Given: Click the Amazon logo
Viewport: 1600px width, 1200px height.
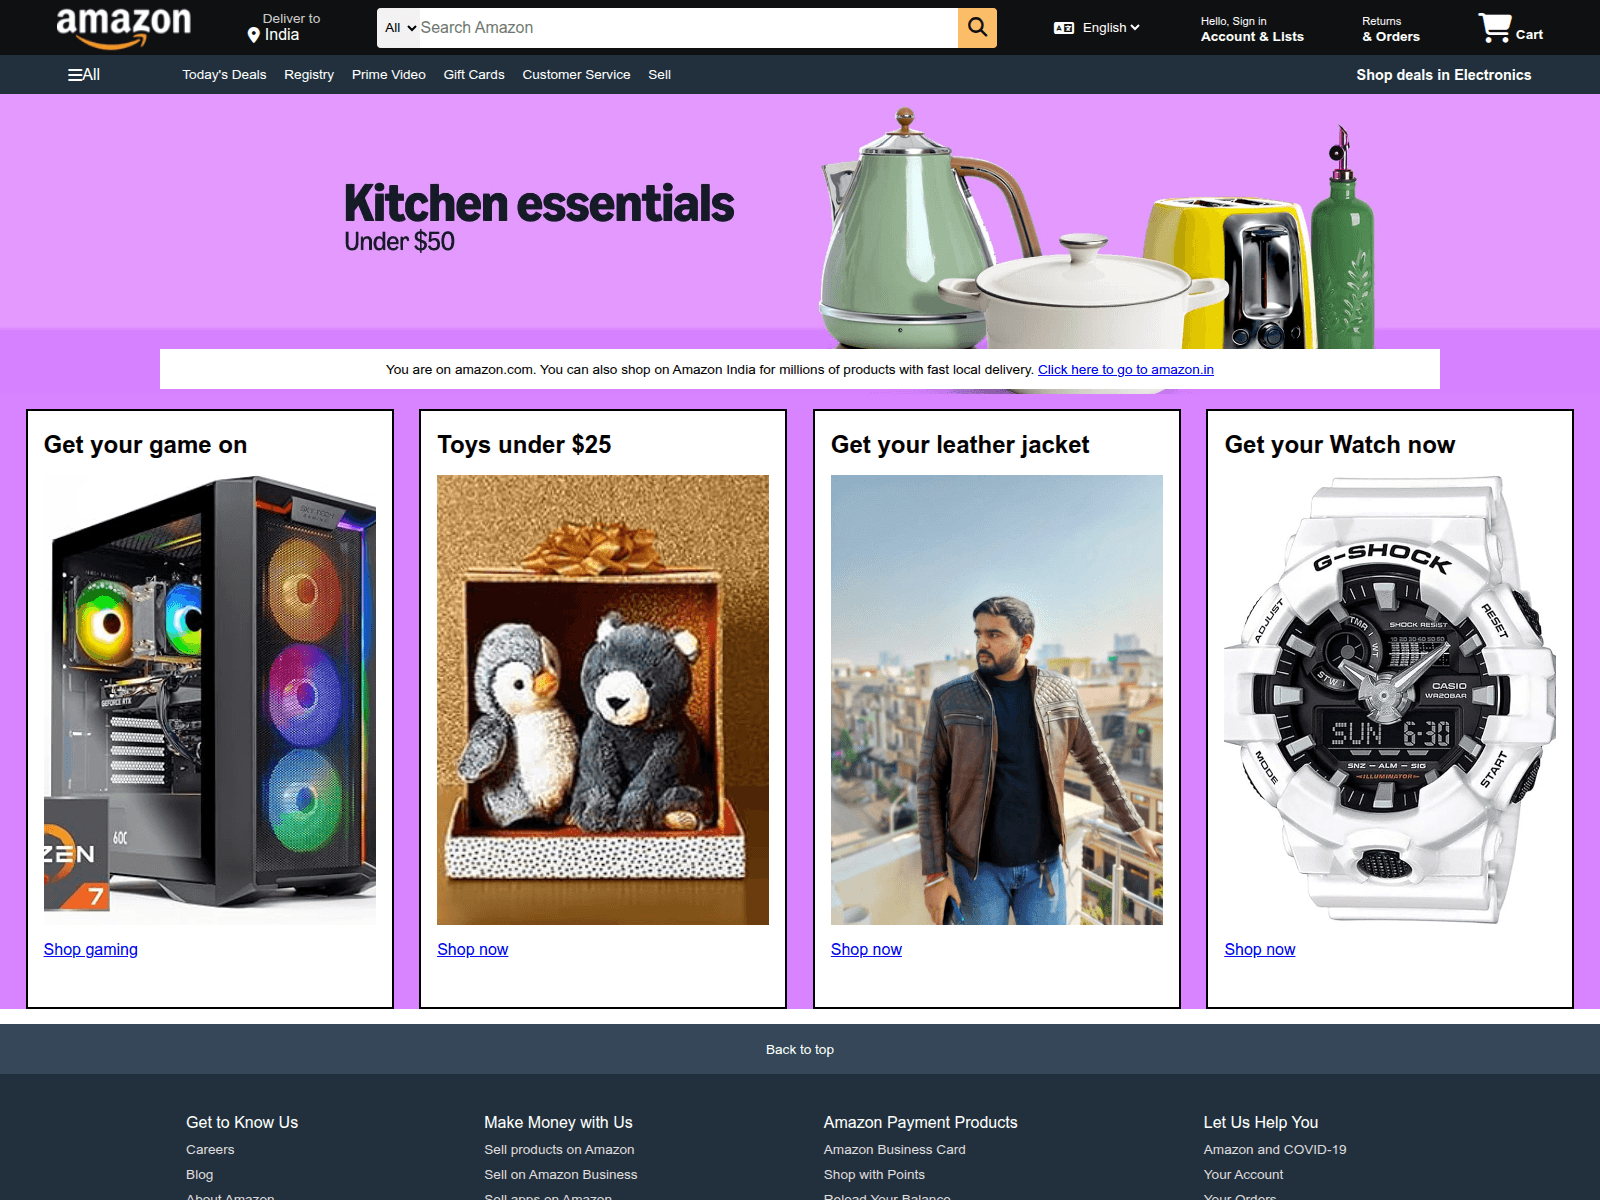Looking at the screenshot, I should coord(123,27).
